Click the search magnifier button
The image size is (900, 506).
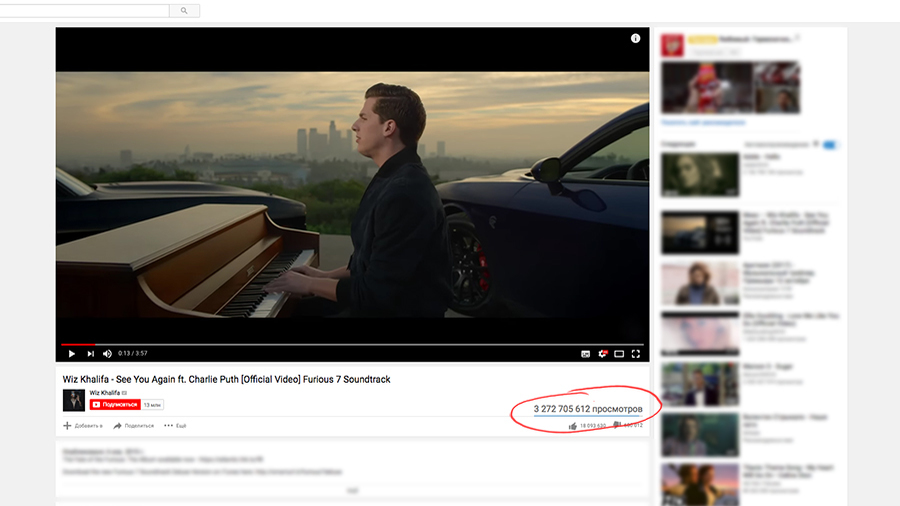click(184, 10)
